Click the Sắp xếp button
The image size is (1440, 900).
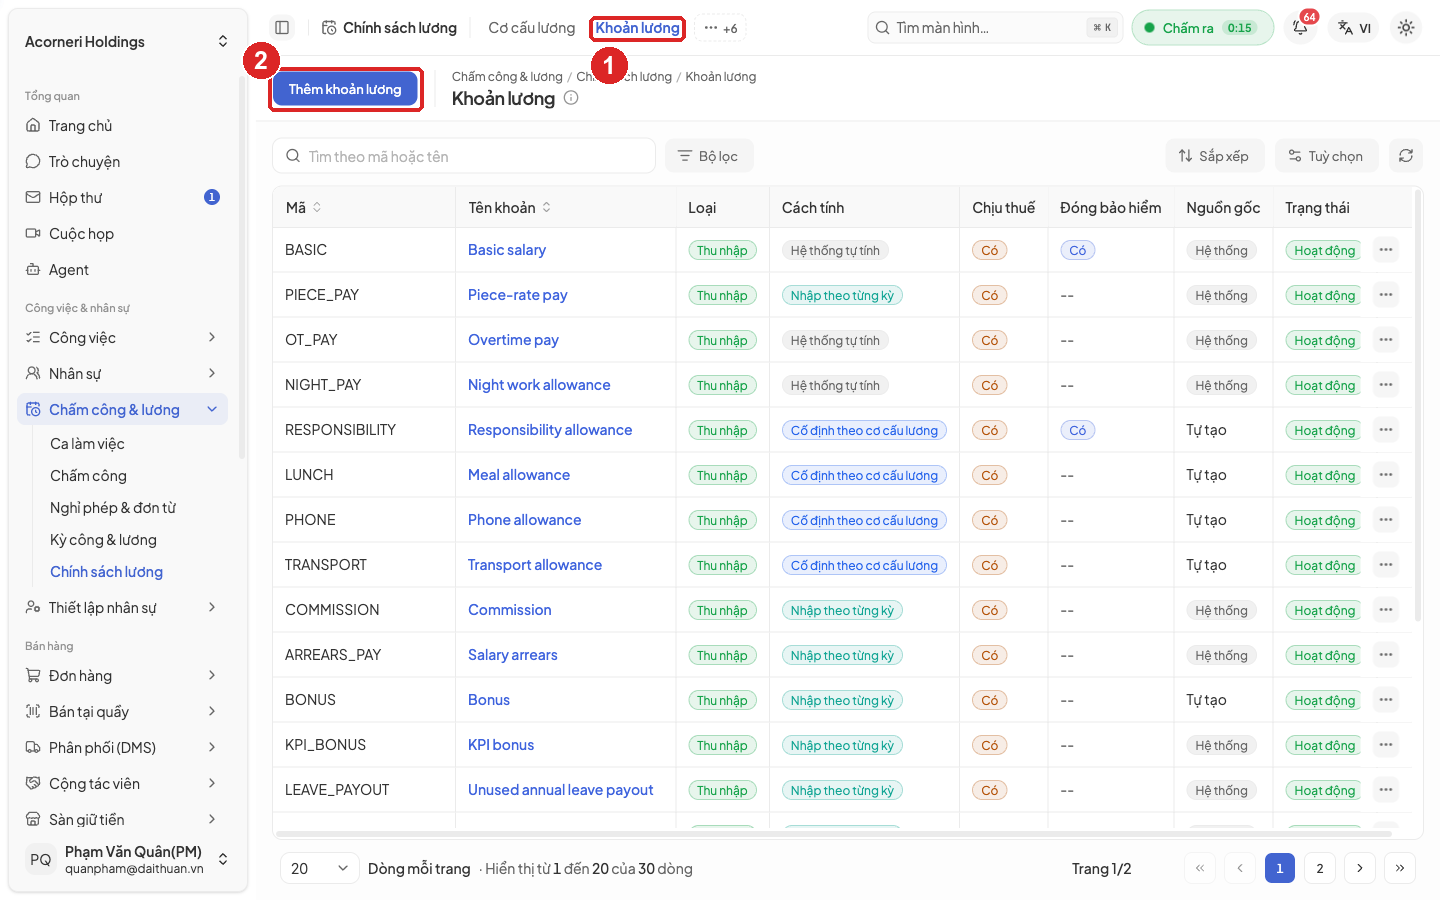pyautogui.click(x=1214, y=156)
